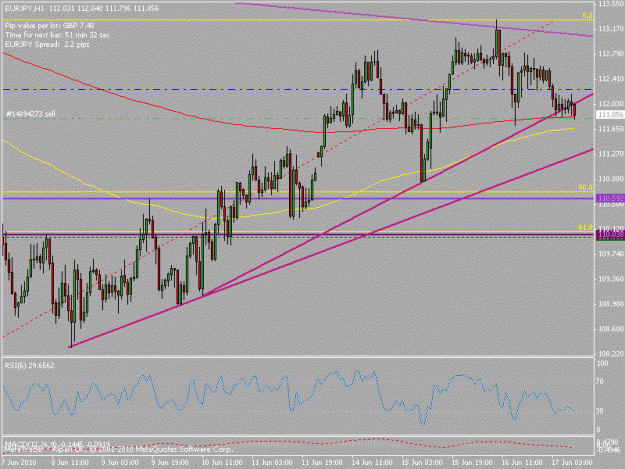
Task: Select the Fibonacci 50.0 level label
Action: pyautogui.click(x=586, y=187)
